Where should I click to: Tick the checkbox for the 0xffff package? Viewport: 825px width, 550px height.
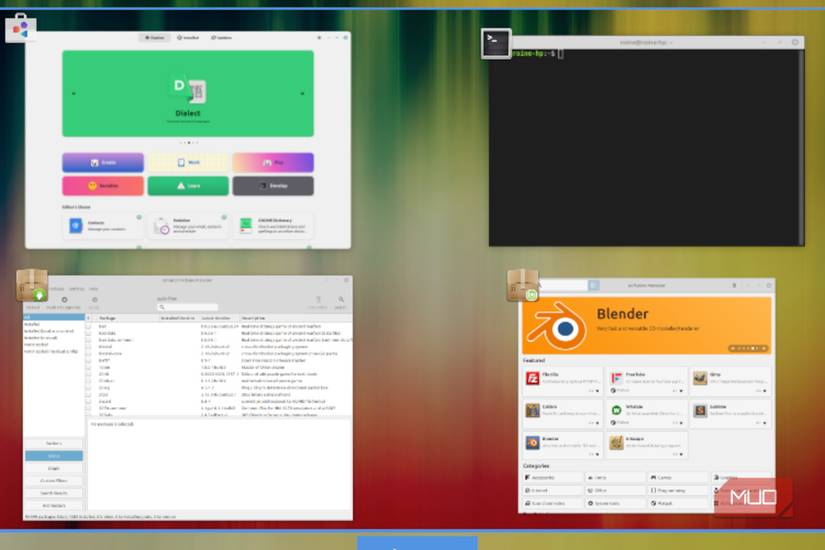point(88,361)
